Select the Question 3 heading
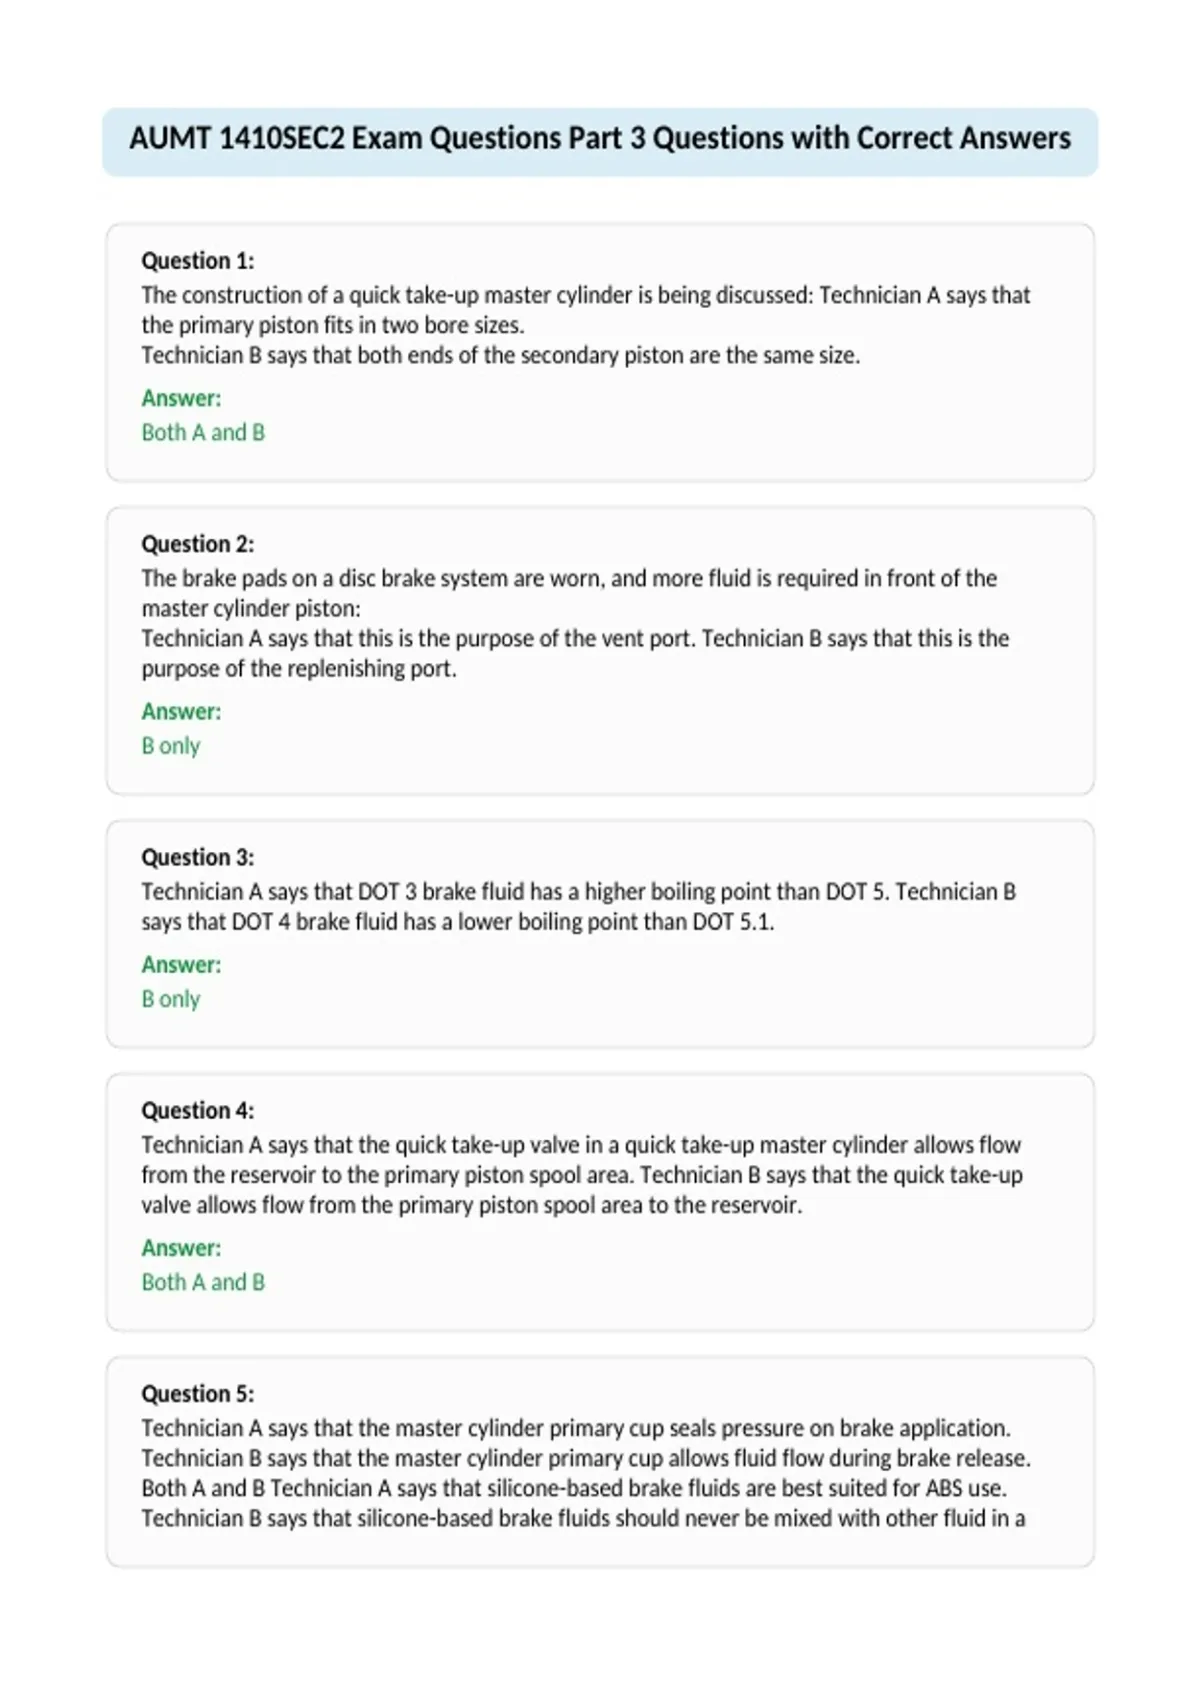1200x1700 pixels. [x=198, y=857]
